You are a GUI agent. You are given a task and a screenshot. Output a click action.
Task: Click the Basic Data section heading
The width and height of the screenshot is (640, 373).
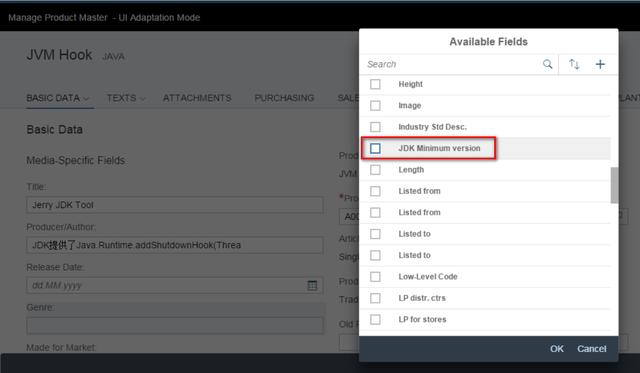(54, 130)
